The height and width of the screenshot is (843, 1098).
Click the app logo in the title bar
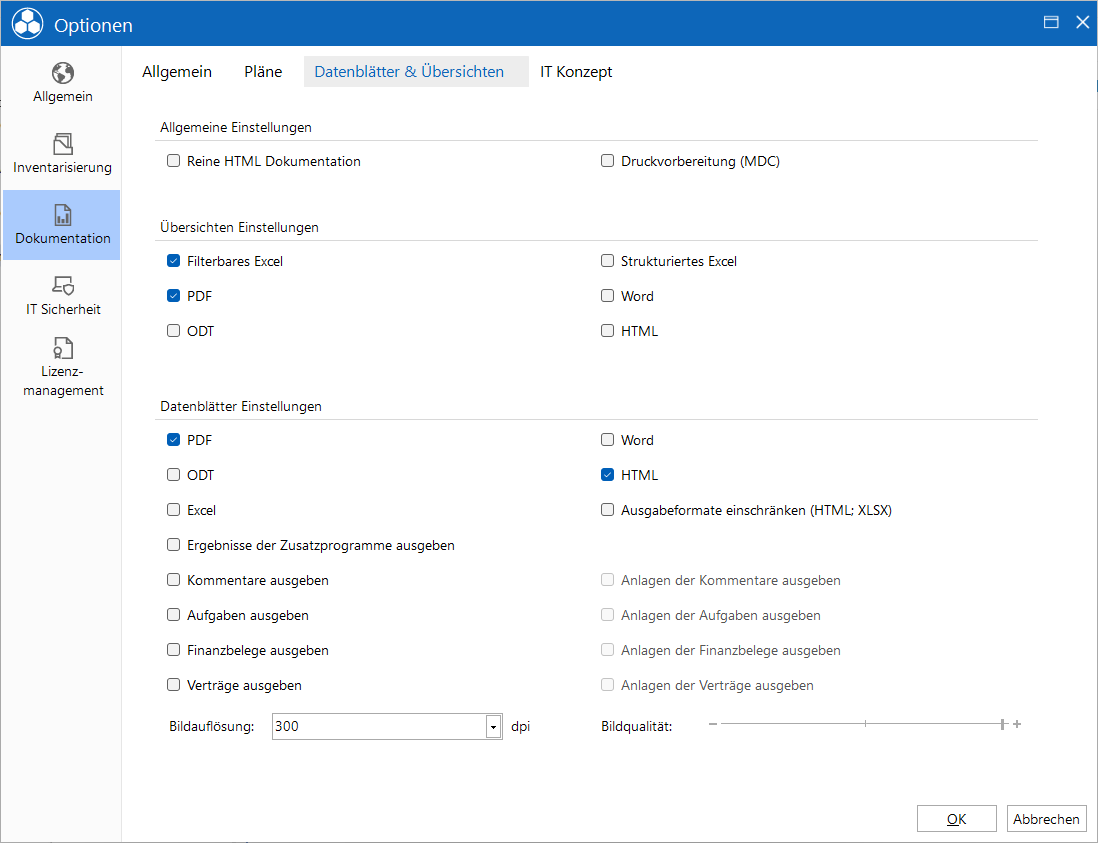28,24
